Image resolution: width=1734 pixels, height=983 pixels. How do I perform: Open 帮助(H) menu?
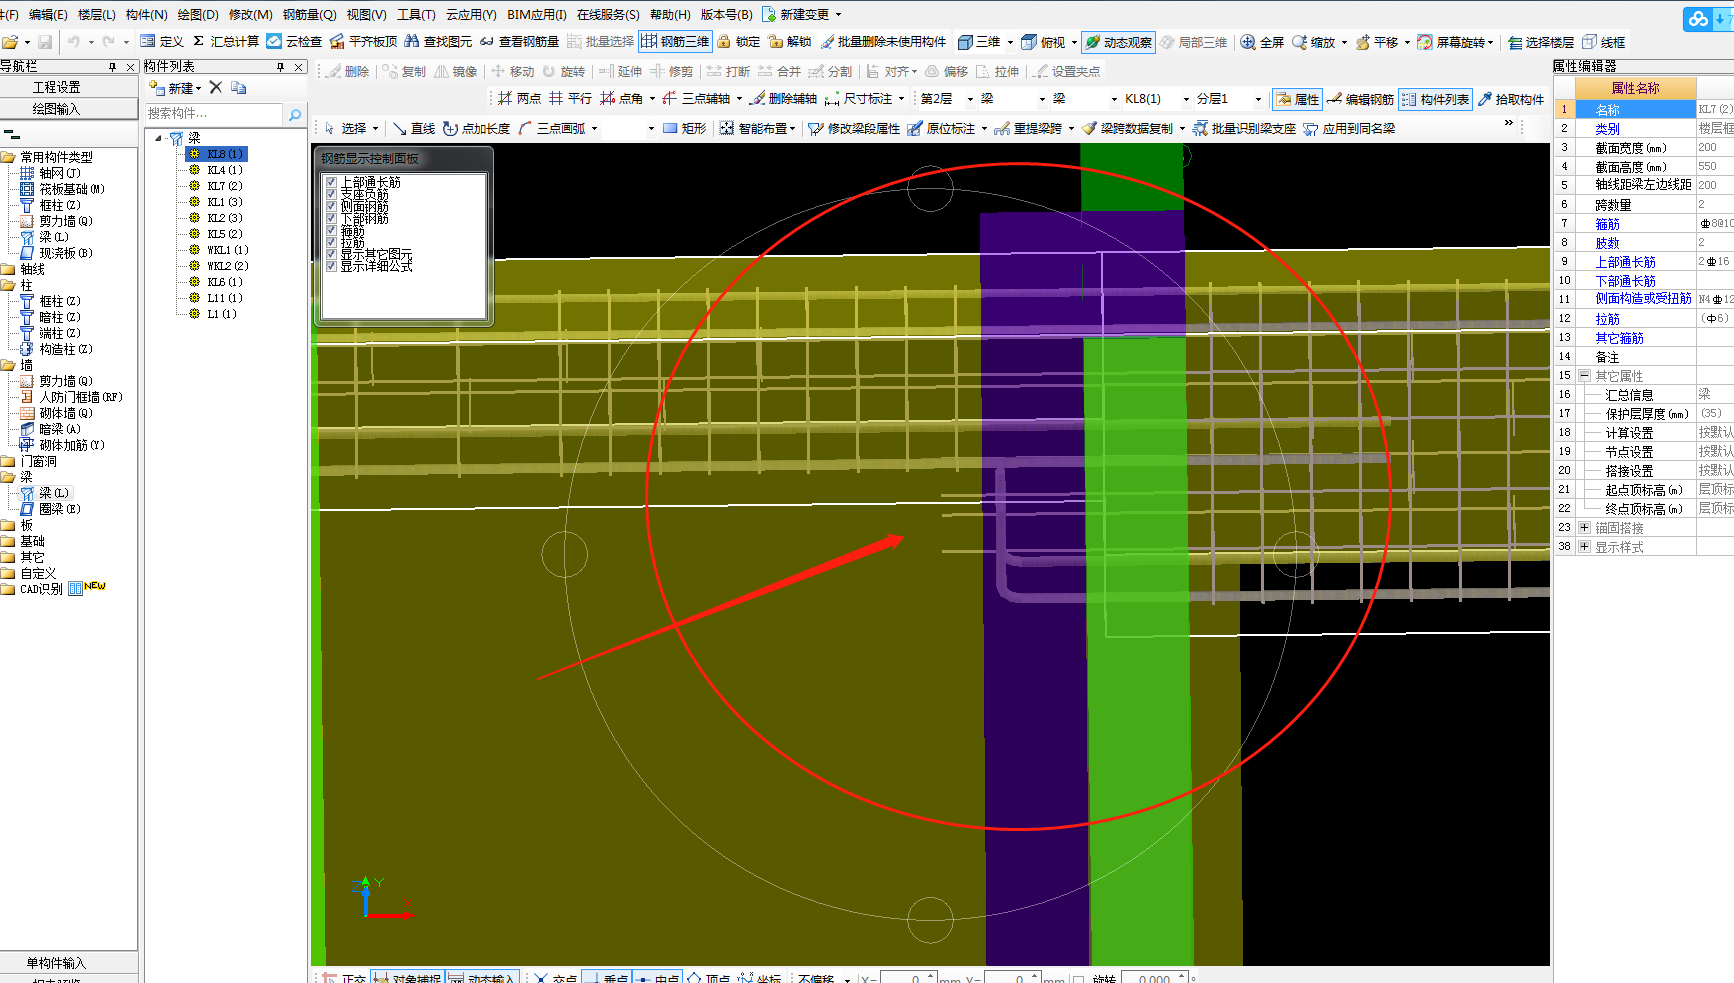pyautogui.click(x=670, y=14)
